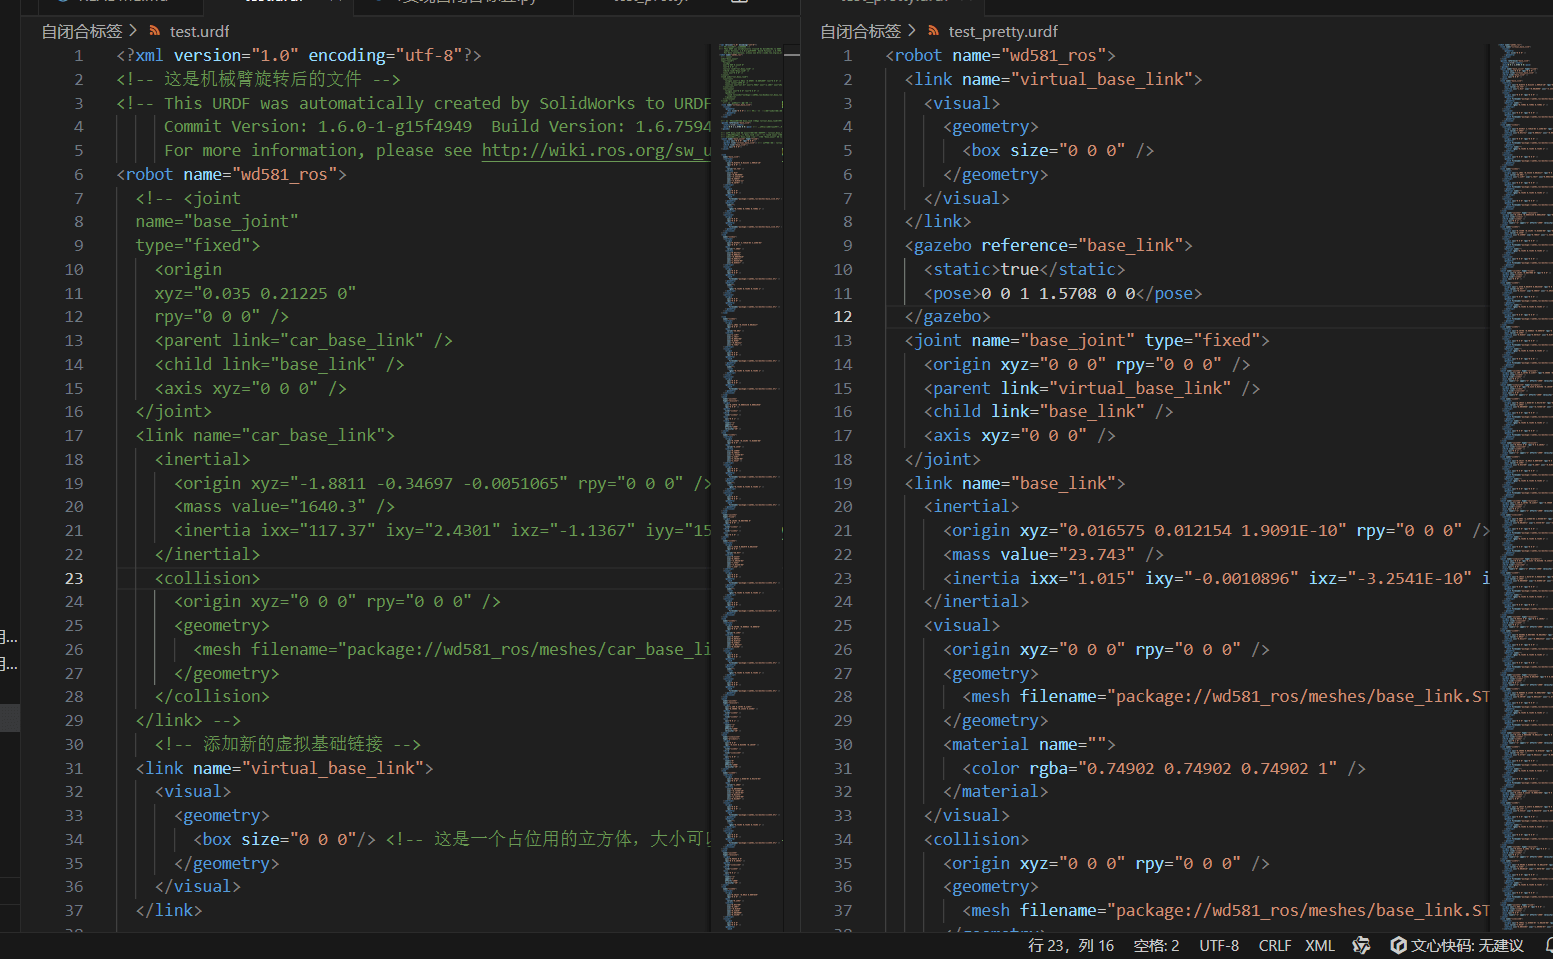
Task: Click the 文心快码 hexagon icon in status bar
Action: coord(1399,946)
